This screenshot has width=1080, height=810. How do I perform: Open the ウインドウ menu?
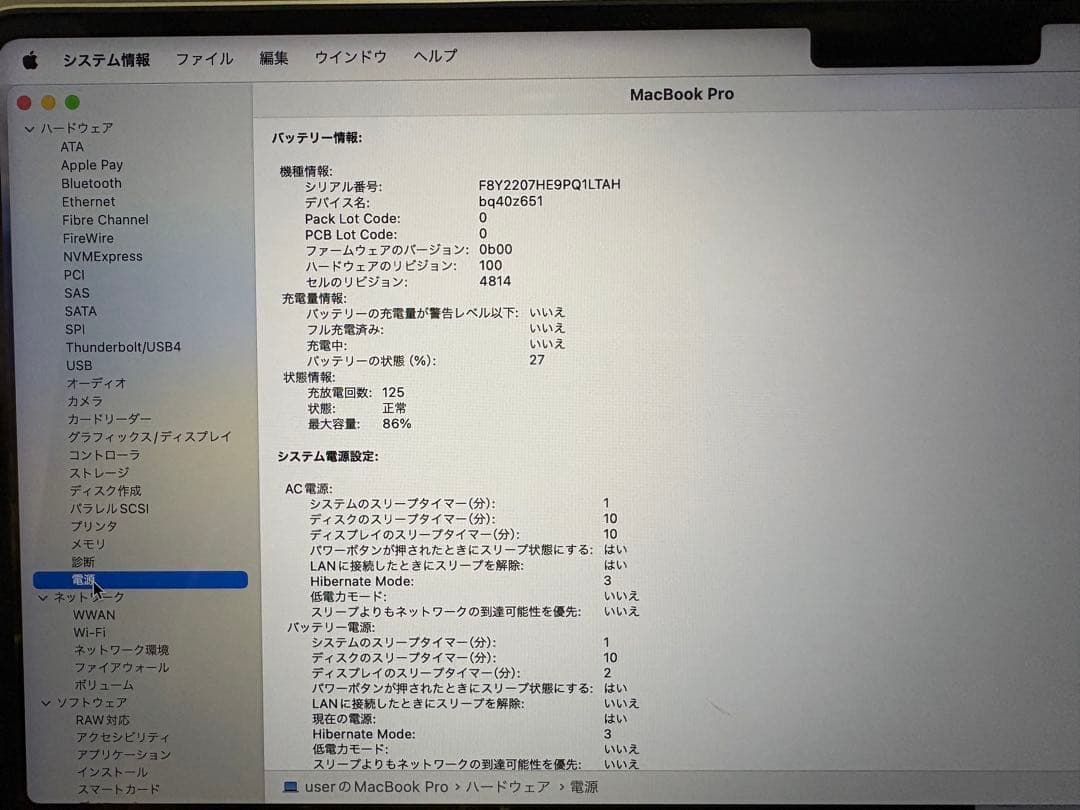pyautogui.click(x=350, y=58)
